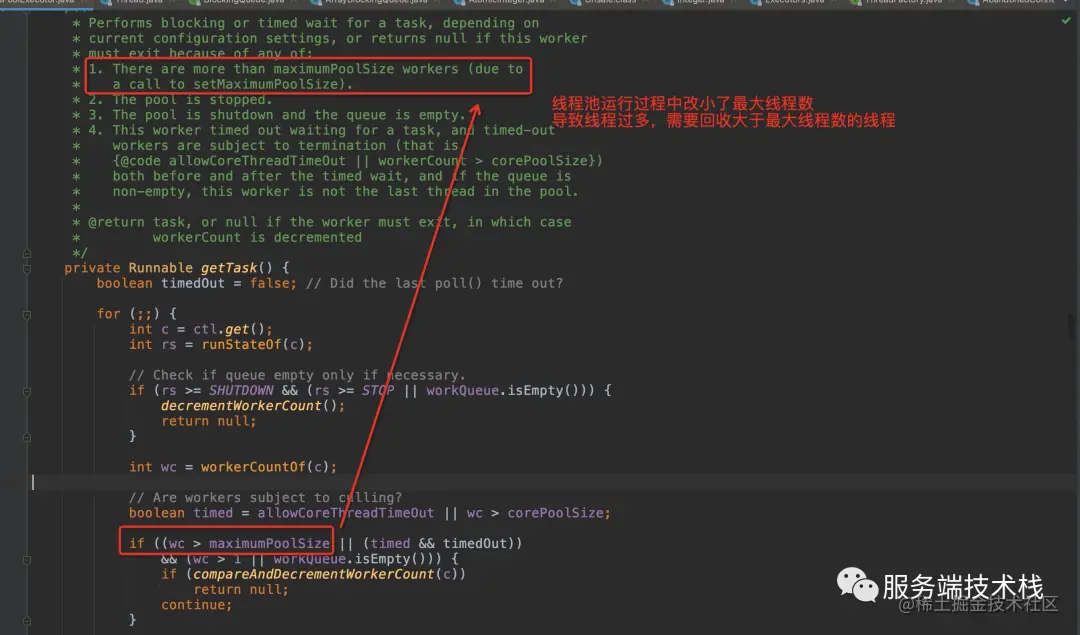Click 'int wc' variable declaration

tap(152, 467)
